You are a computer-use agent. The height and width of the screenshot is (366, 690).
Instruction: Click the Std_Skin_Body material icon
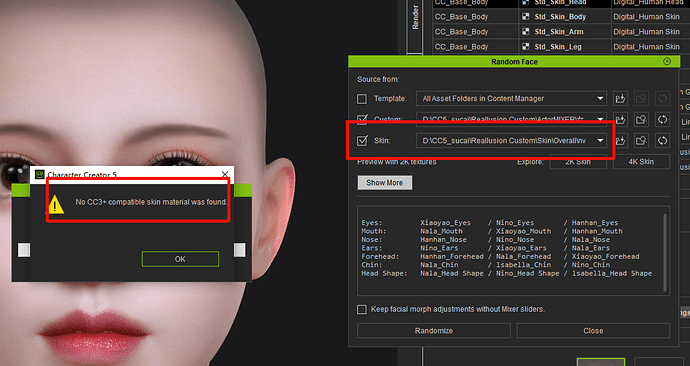525,17
